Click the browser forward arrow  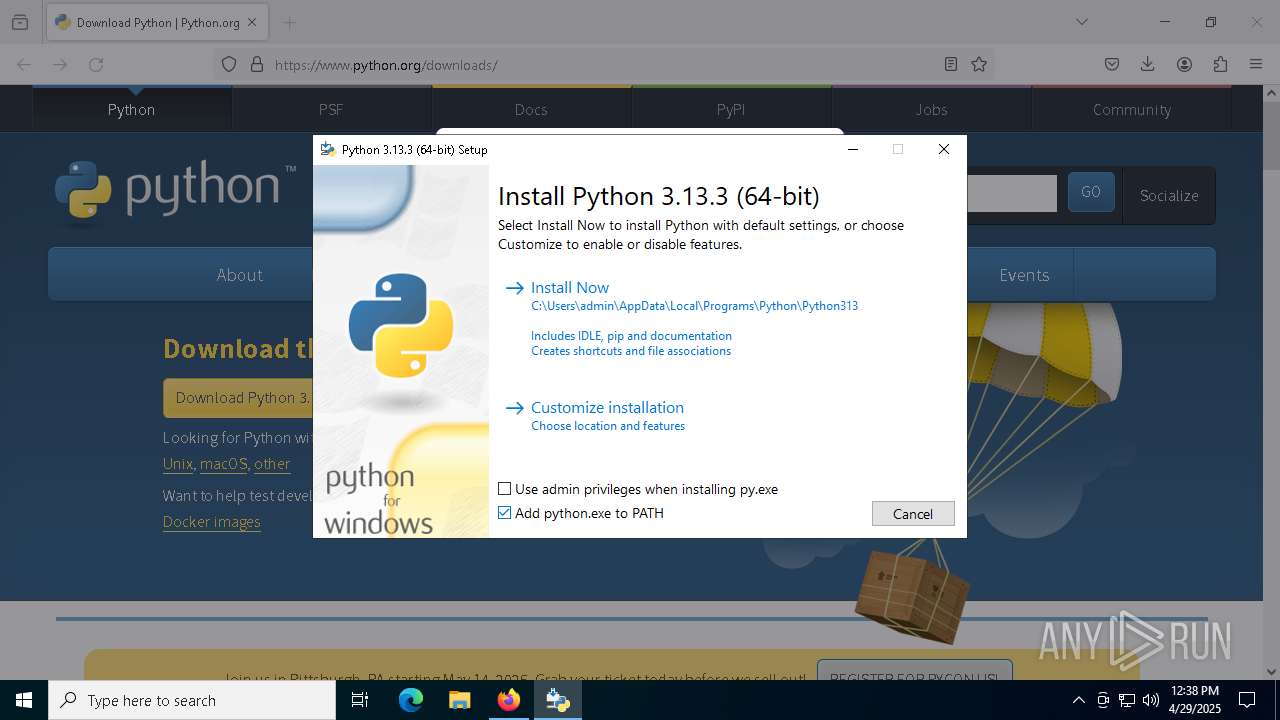tap(60, 64)
